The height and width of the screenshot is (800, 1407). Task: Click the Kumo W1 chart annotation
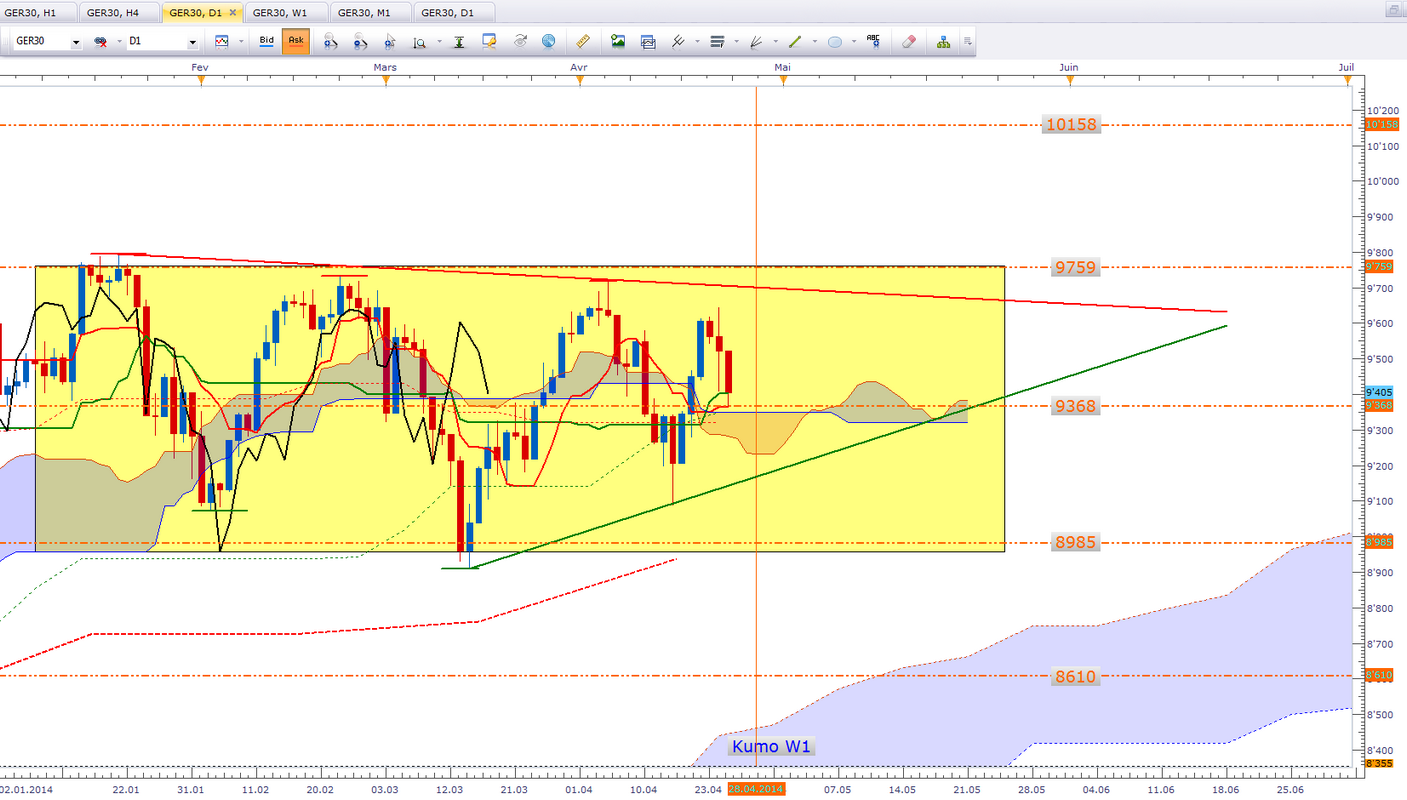pyautogui.click(x=771, y=746)
